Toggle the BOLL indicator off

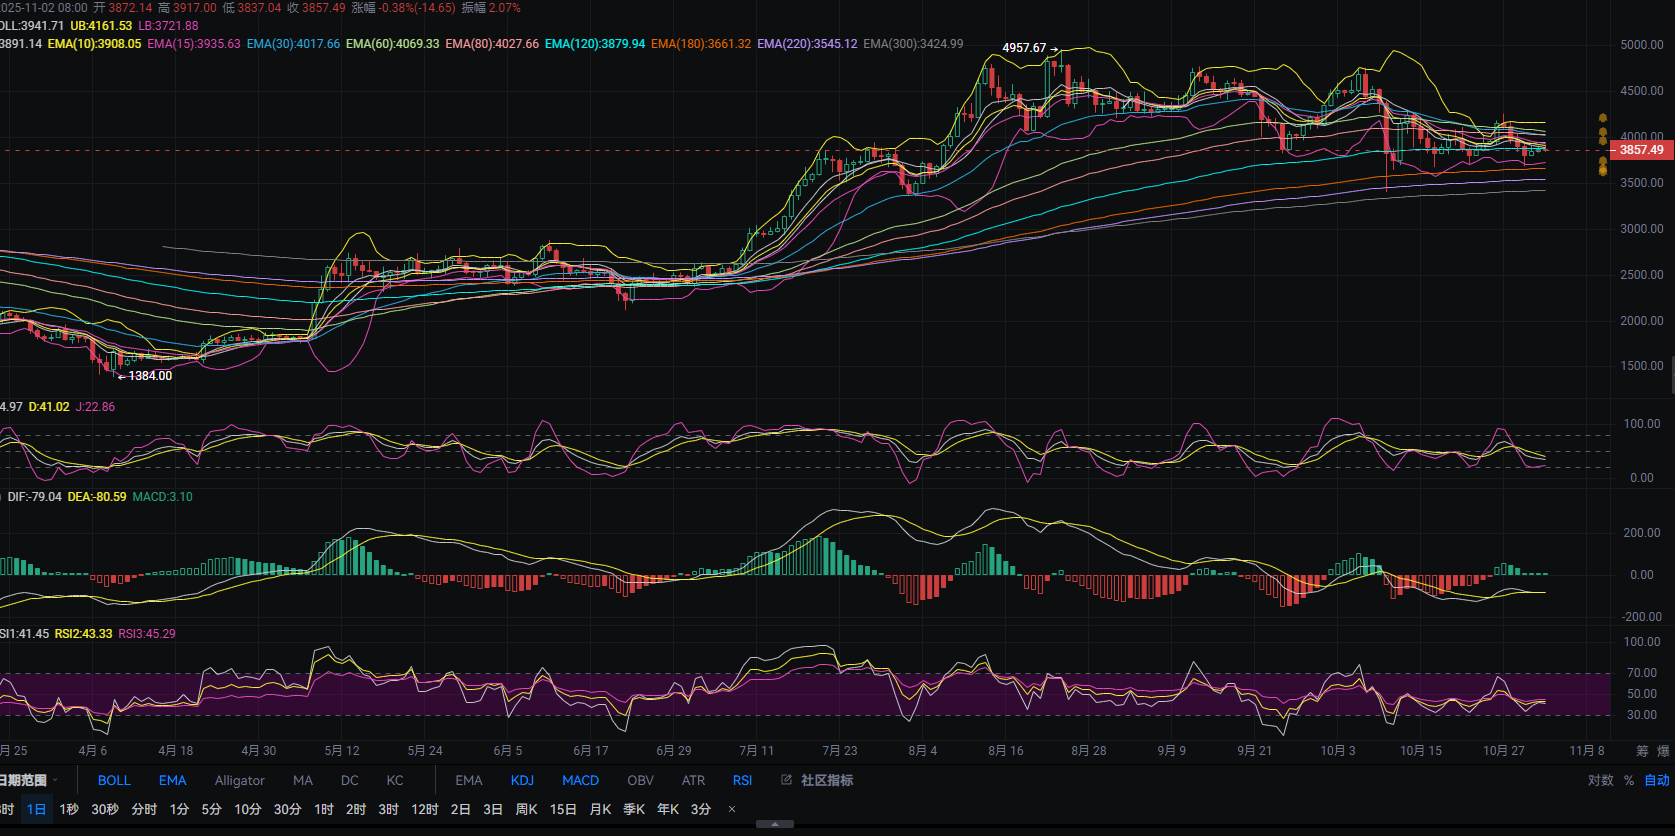(114, 780)
